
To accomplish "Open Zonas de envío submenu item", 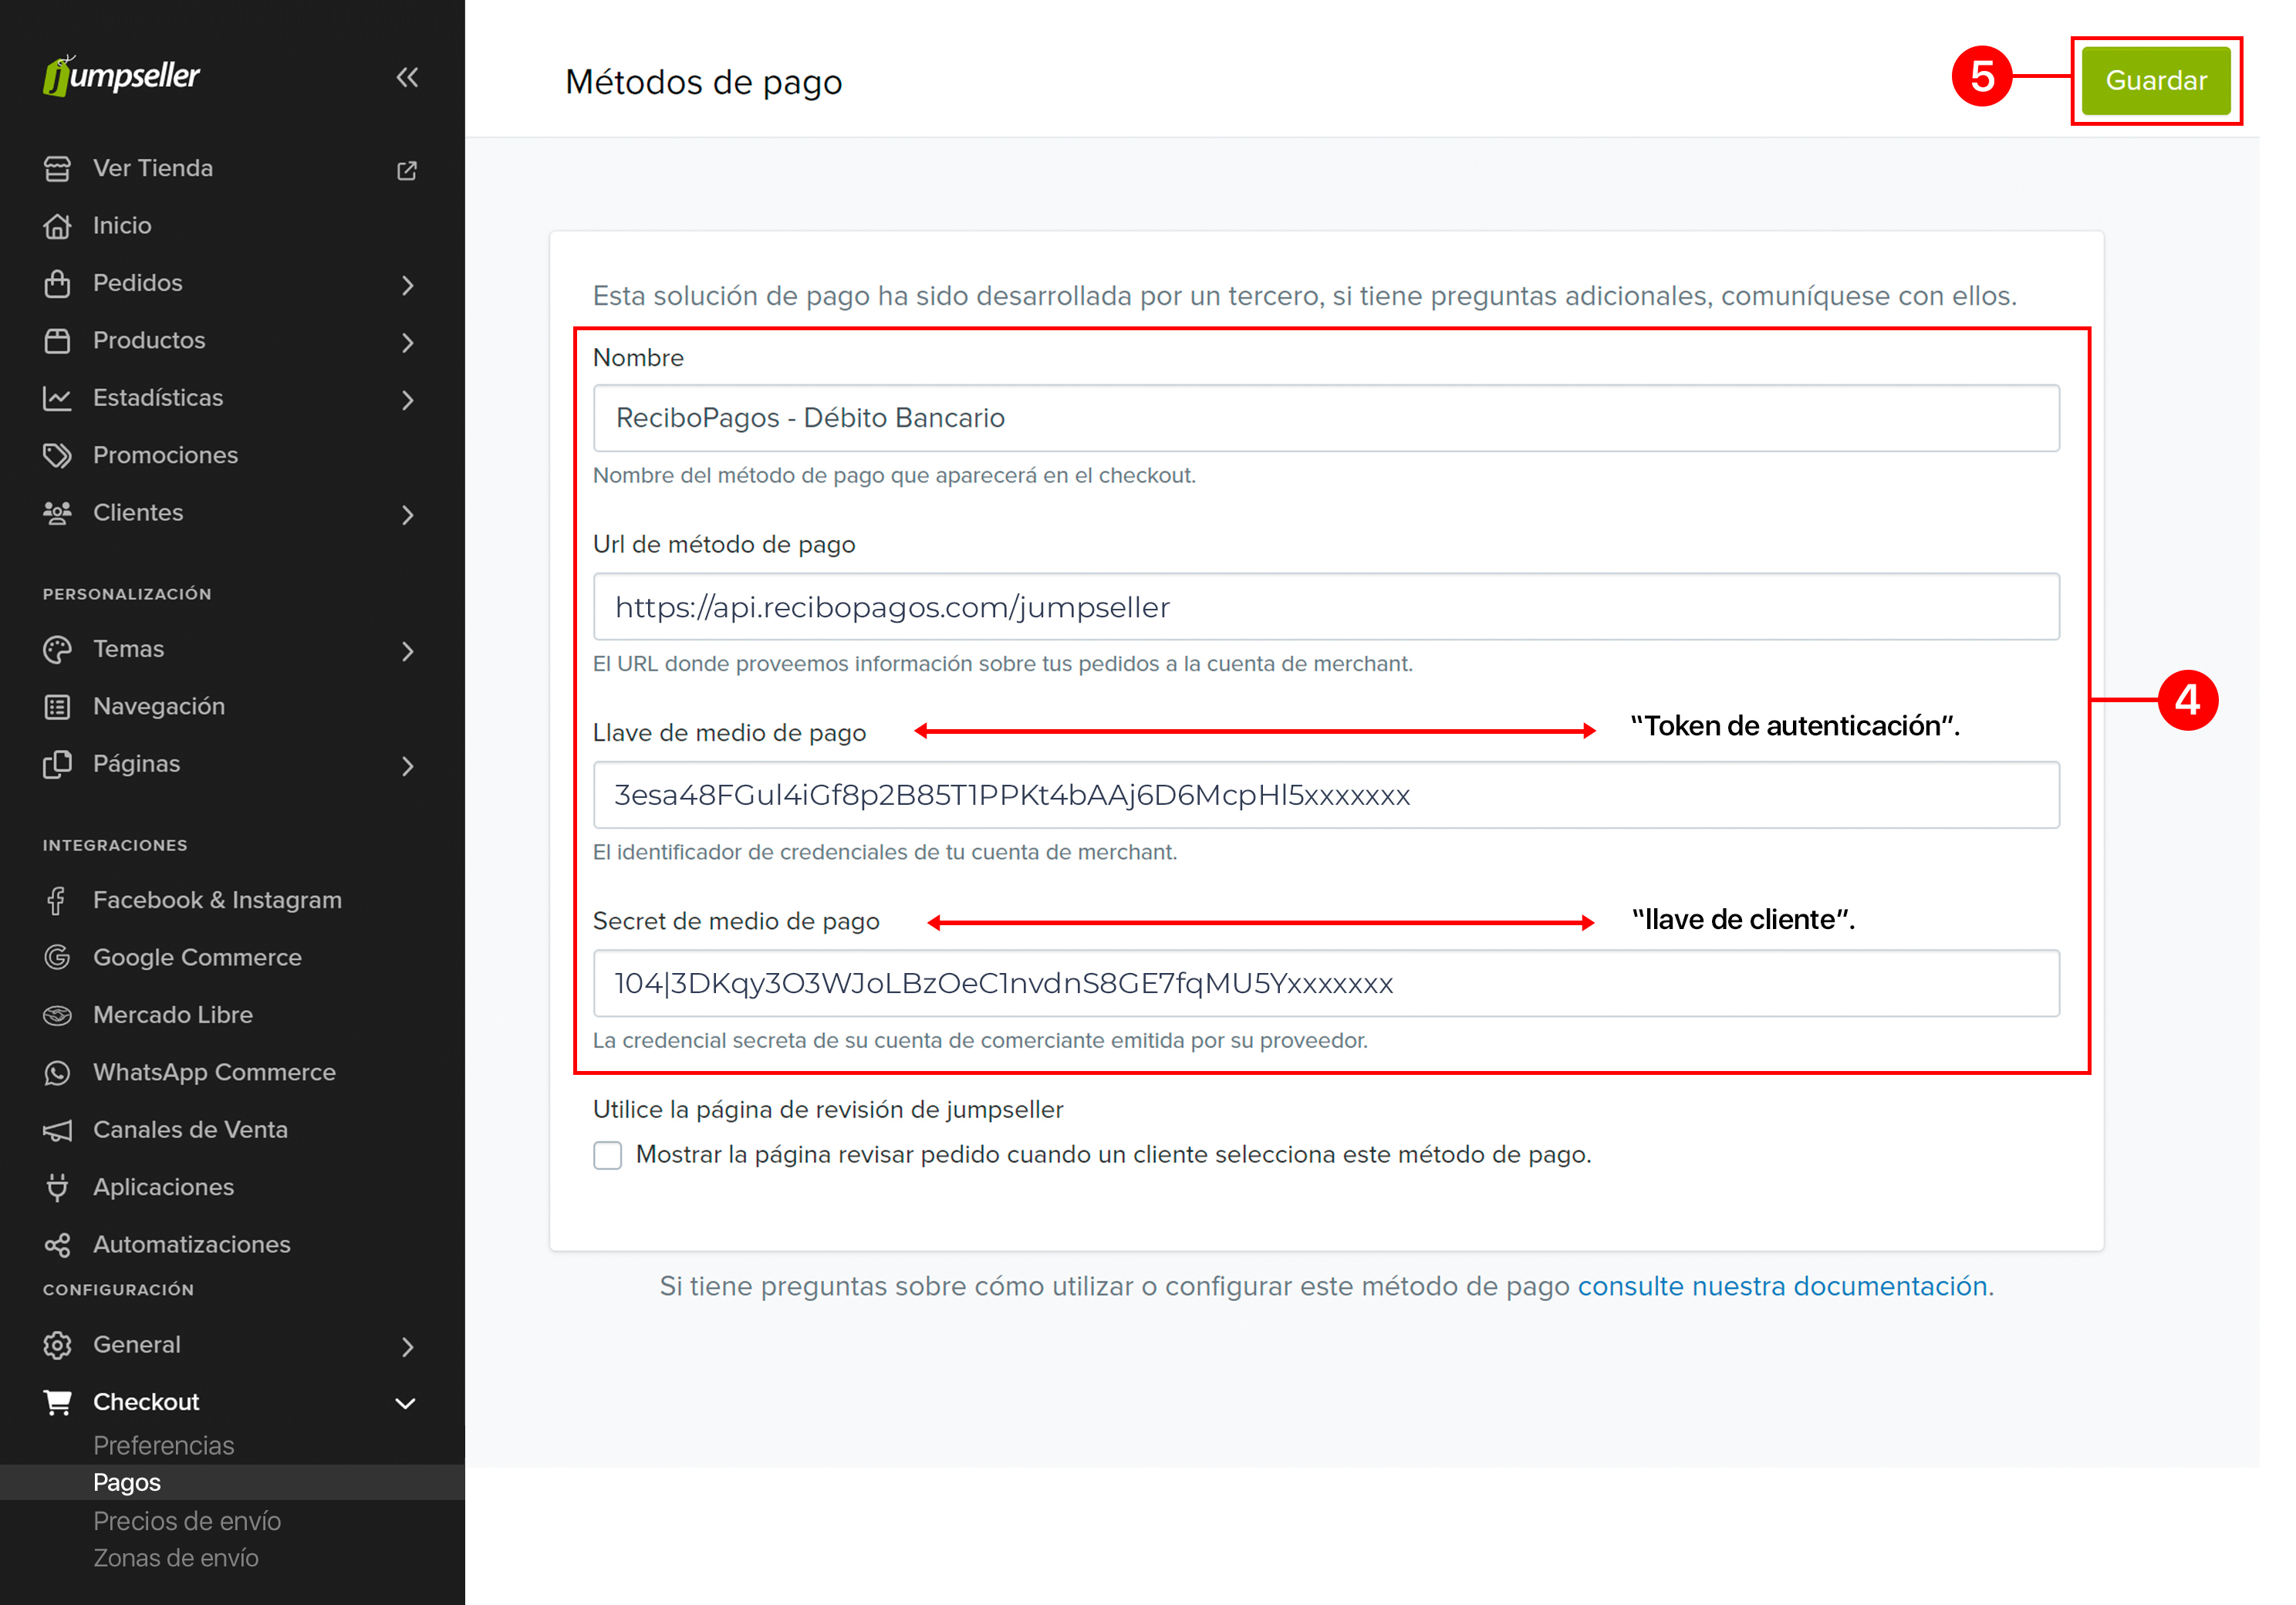I will (x=175, y=1557).
